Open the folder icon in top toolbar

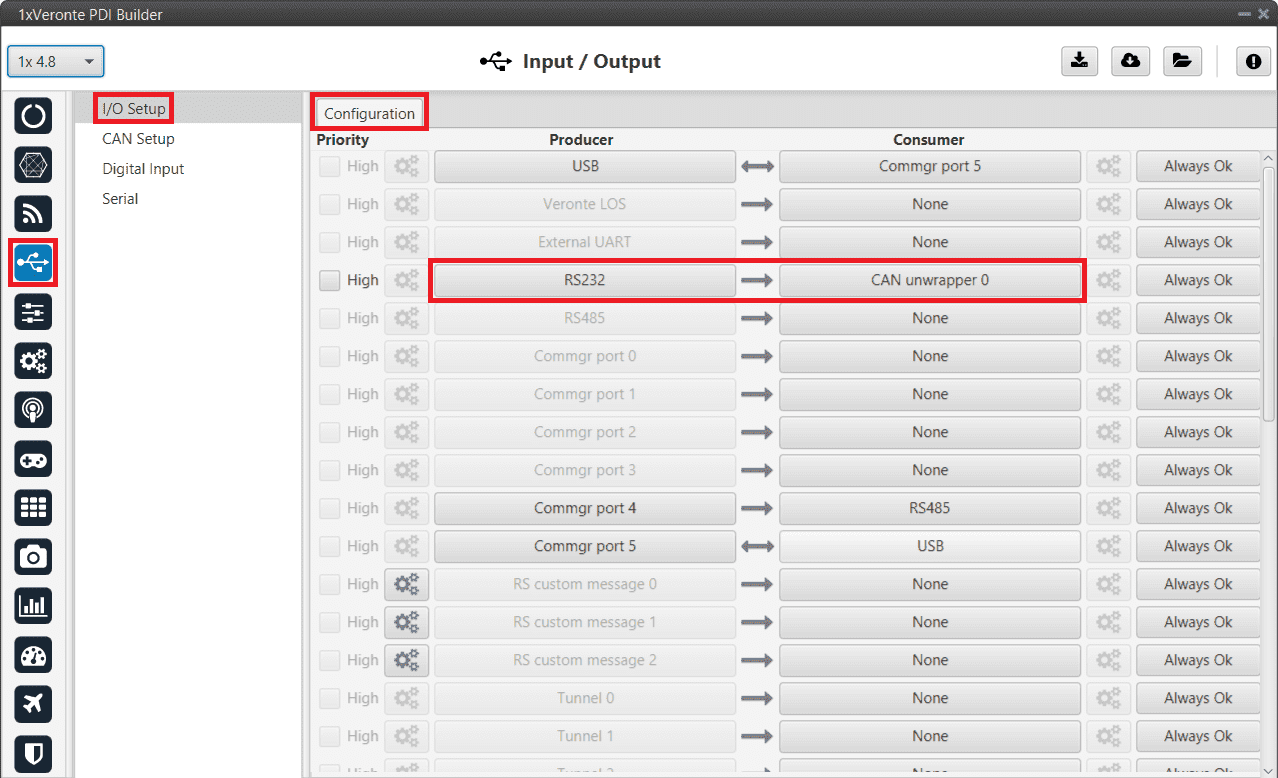[1181, 61]
